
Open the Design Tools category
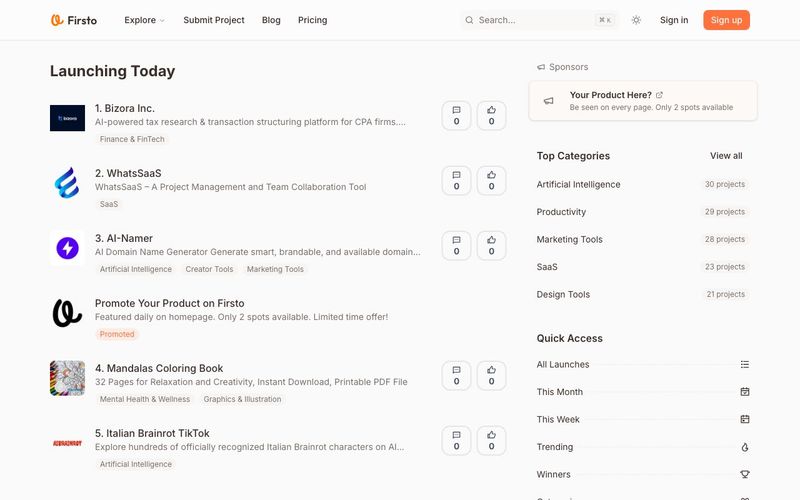[x=643, y=294]
